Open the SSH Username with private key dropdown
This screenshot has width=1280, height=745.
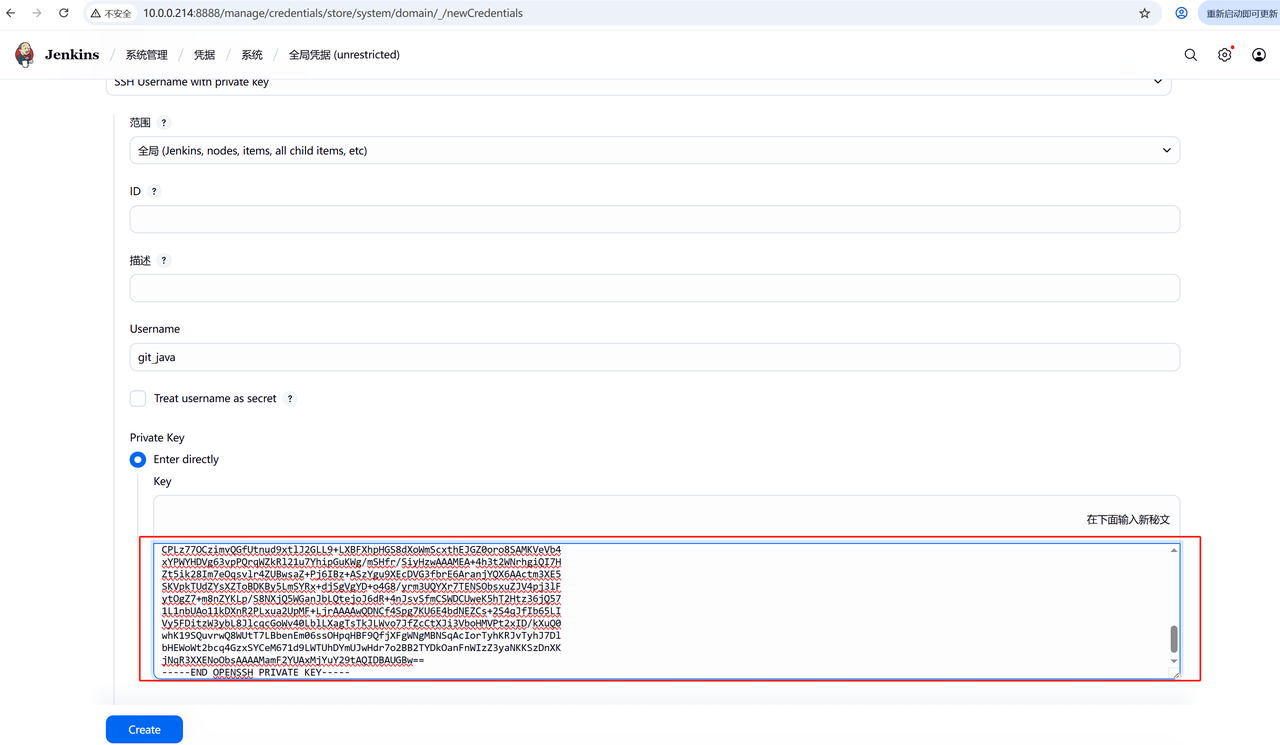point(638,83)
